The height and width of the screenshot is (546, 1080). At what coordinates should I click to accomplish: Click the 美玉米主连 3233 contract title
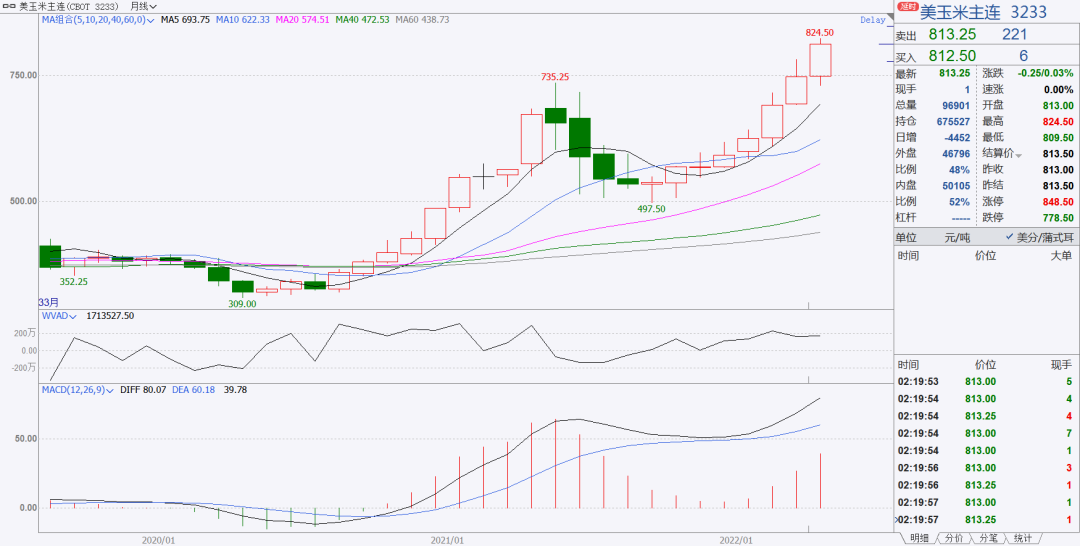coord(984,12)
